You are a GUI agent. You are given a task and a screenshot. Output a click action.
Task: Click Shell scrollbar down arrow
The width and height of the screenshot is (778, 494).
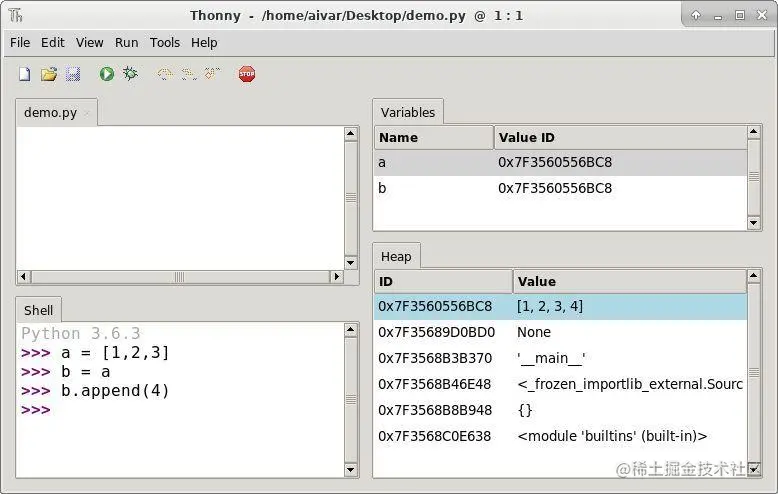[x=351, y=470]
